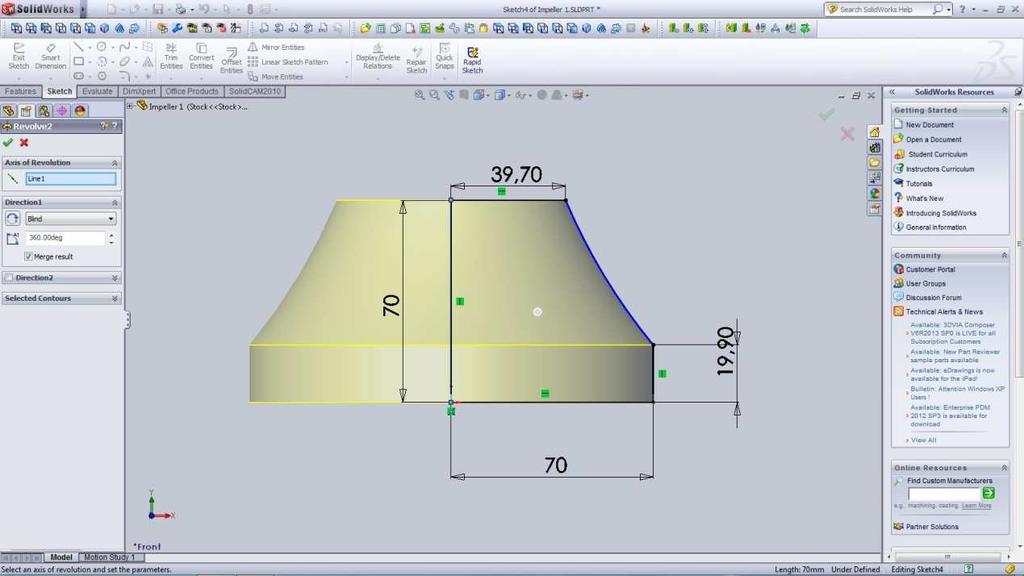Click Zoom to Area in view toolbar
Screen dimensions: 1024x576
434,95
